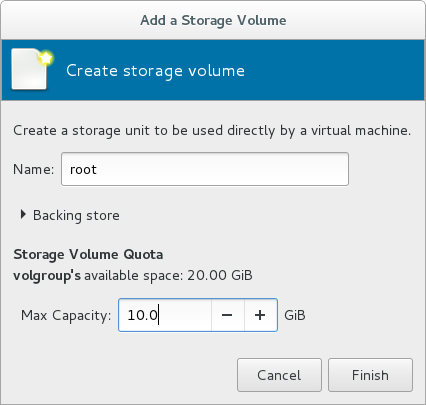Screen dimensions: 426x405
Task: Click the 20.00 GiB available space value
Action: [x=220, y=275]
